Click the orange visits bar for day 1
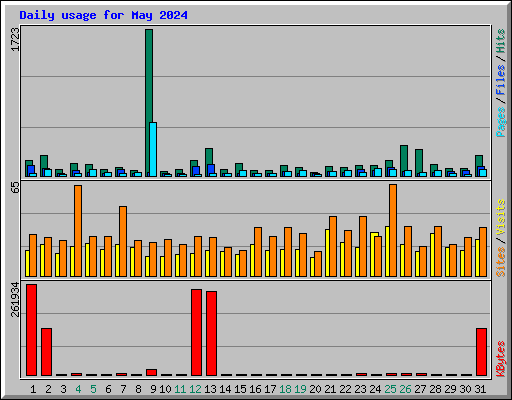512x400 pixels. tap(33, 255)
